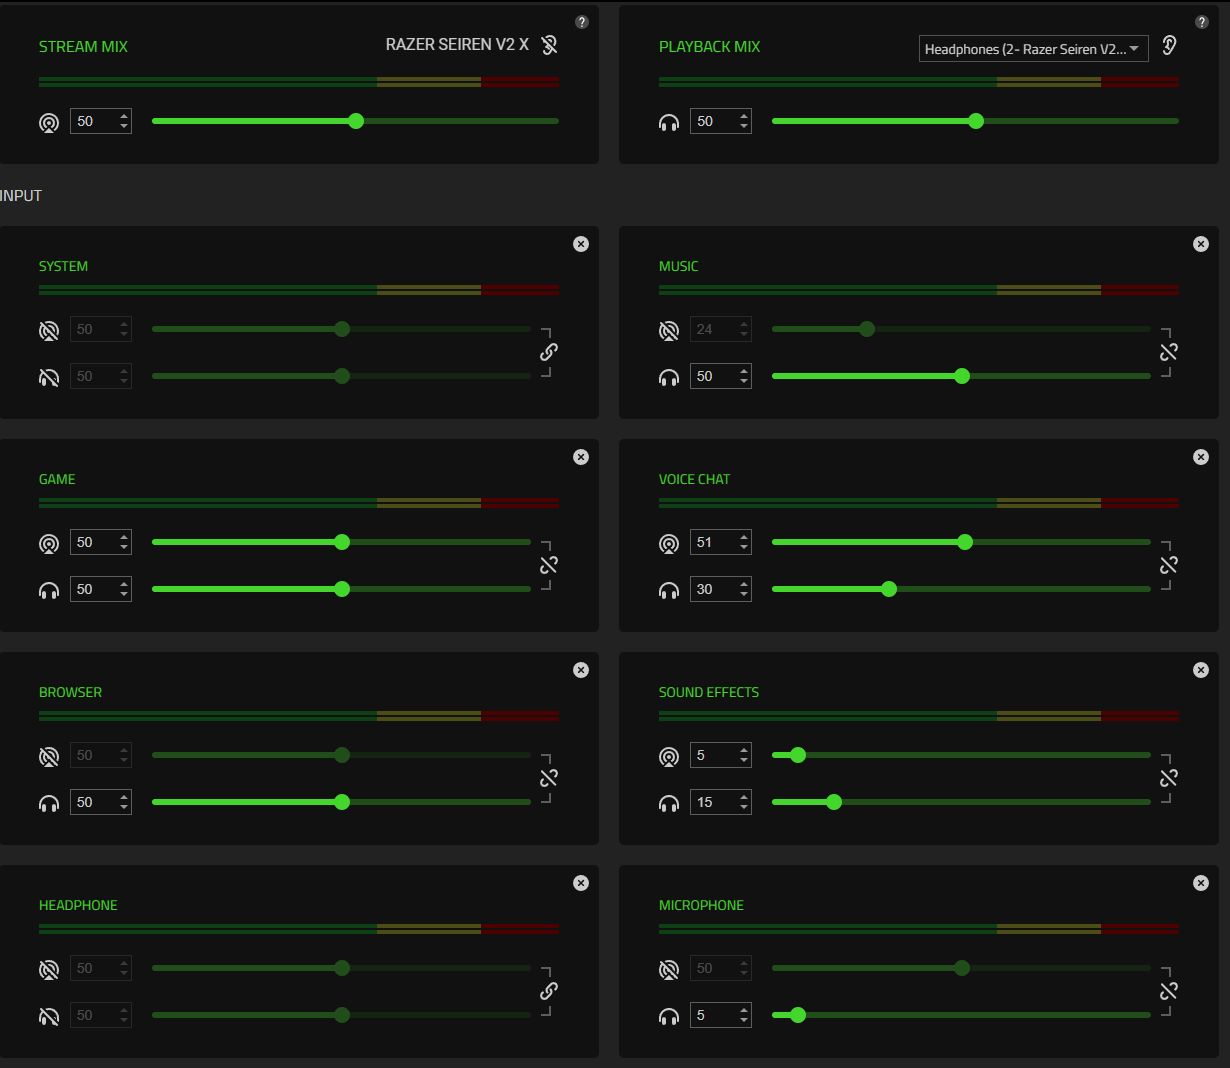This screenshot has width=1230, height=1068.
Task: Mute Music channel headphone output
Action: pos(669,377)
